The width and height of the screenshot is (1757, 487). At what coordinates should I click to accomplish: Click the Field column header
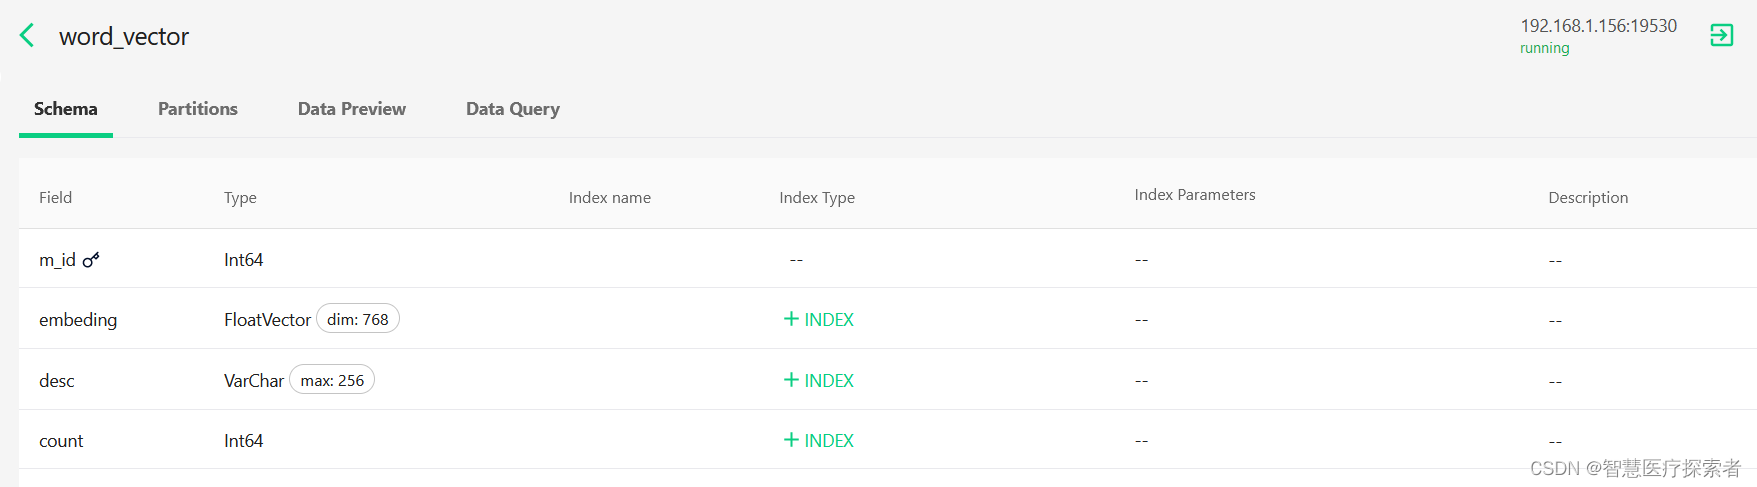tap(55, 198)
